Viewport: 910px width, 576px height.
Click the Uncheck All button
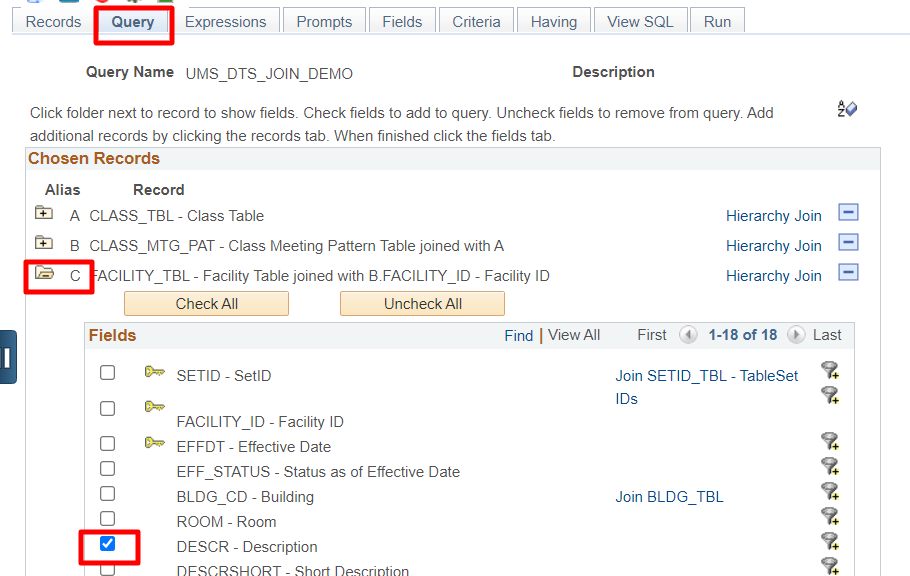pyautogui.click(x=422, y=304)
